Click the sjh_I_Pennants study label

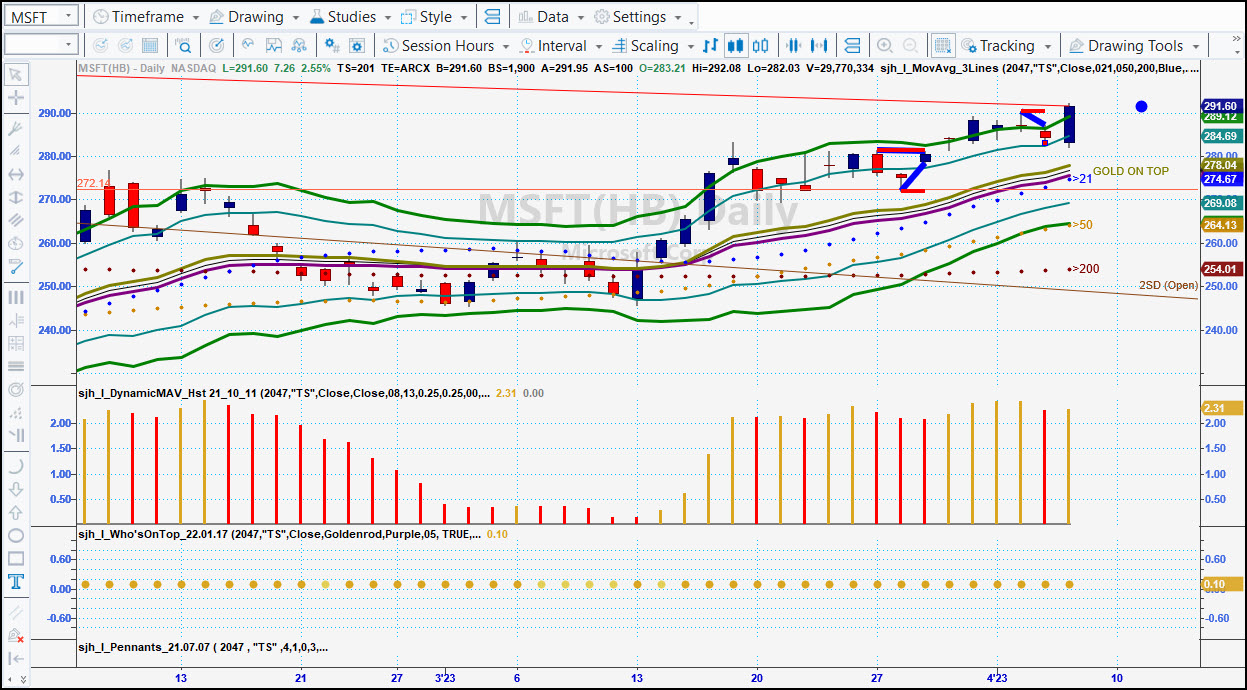203,648
